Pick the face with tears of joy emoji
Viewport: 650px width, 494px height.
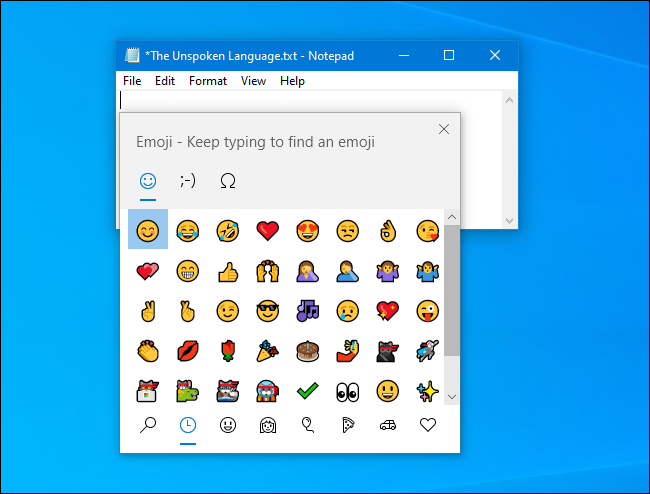coord(187,230)
